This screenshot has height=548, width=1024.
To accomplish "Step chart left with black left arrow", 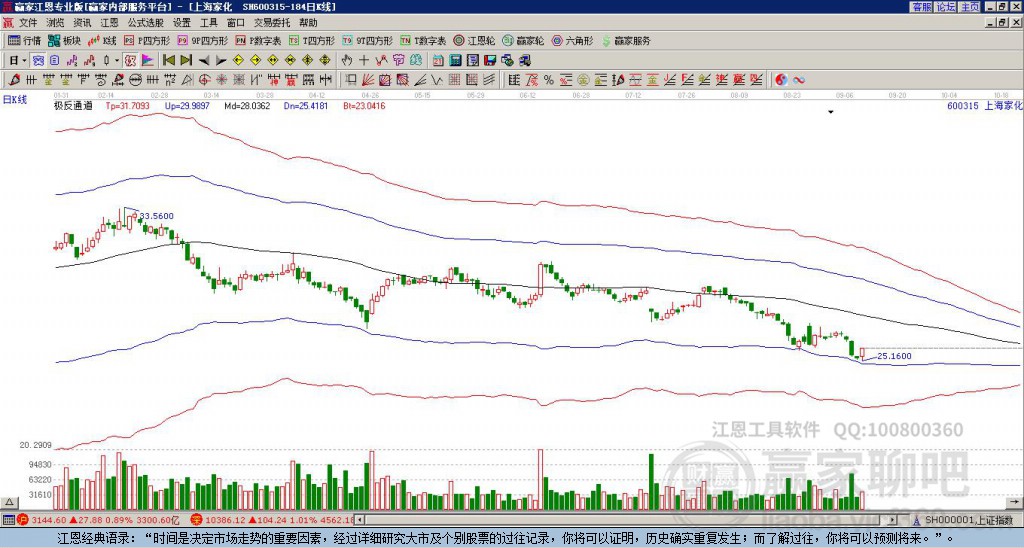I will (204, 61).
